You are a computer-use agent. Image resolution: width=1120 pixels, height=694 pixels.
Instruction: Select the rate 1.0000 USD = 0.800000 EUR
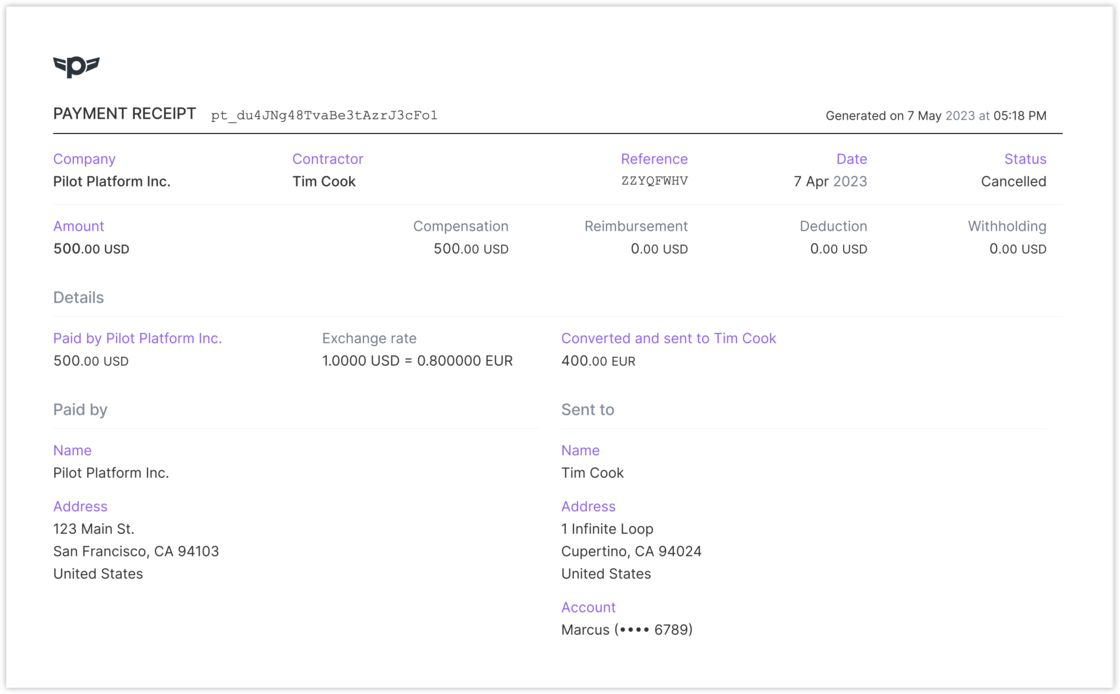pos(417,361)
